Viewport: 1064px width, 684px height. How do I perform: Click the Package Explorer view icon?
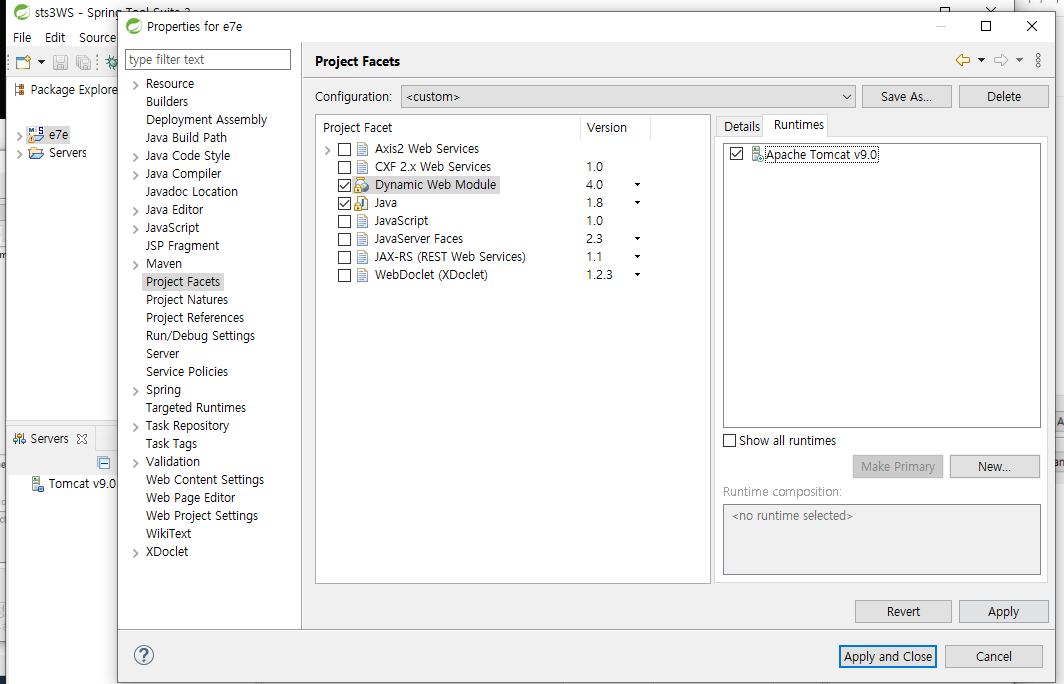(20, 90)
